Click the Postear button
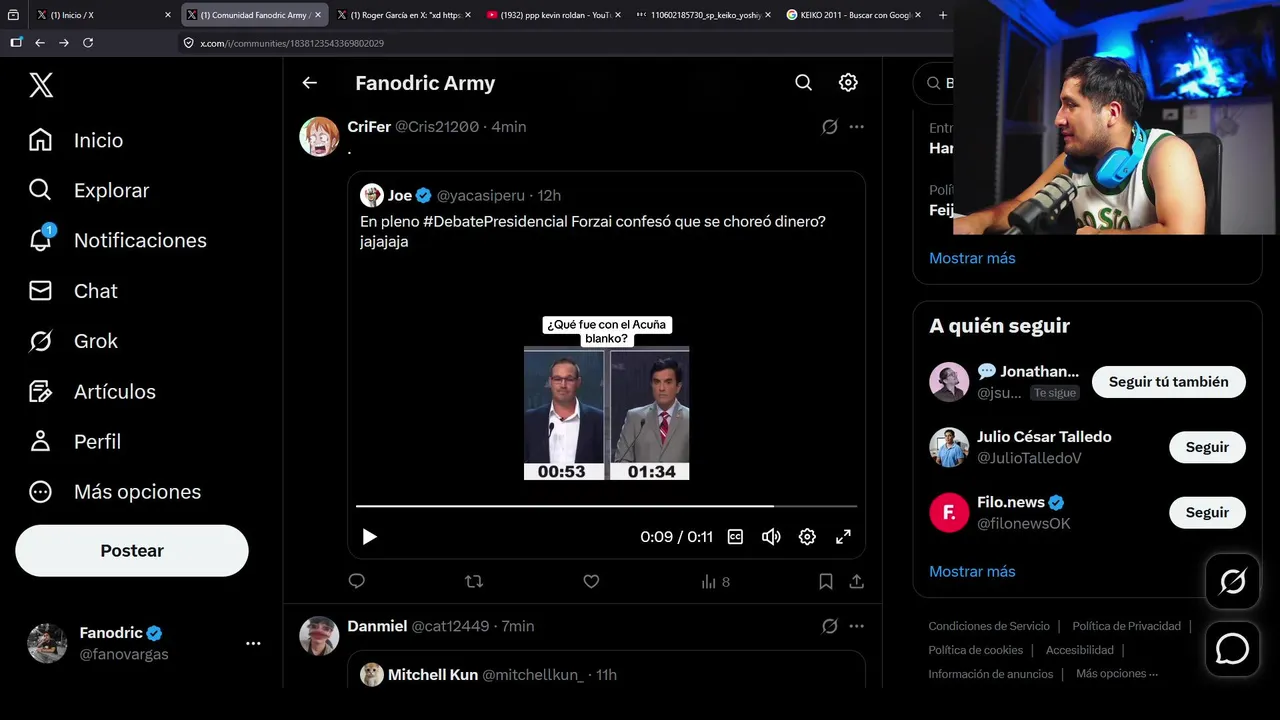The height and width of the screenshot is (720, 1280). click(132, 550)
